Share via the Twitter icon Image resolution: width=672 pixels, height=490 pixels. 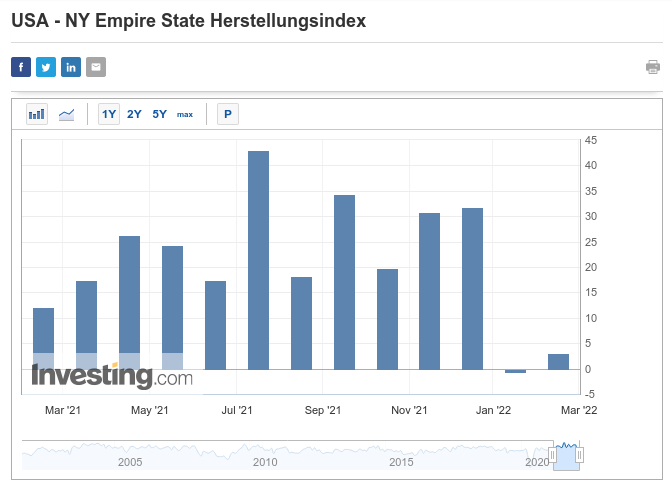click(46, 67)
